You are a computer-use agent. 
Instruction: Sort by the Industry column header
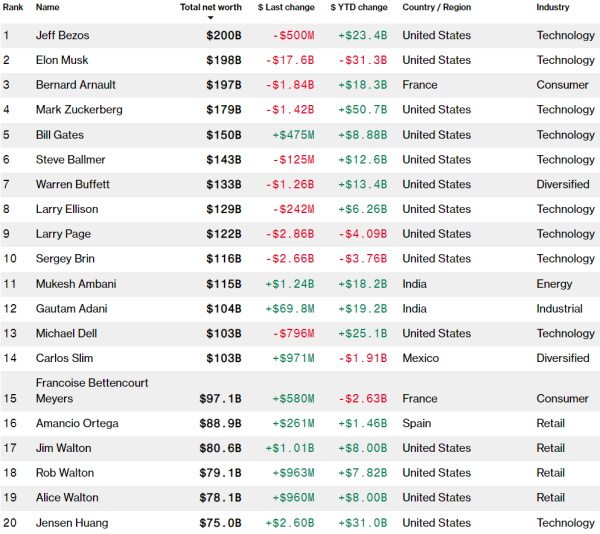(553, 7)
